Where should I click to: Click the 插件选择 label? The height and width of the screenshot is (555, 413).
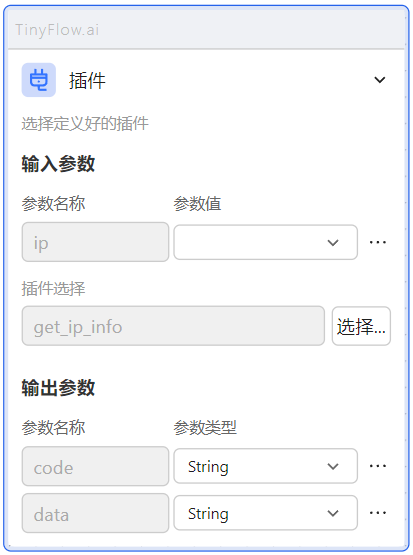pos(53,288)
